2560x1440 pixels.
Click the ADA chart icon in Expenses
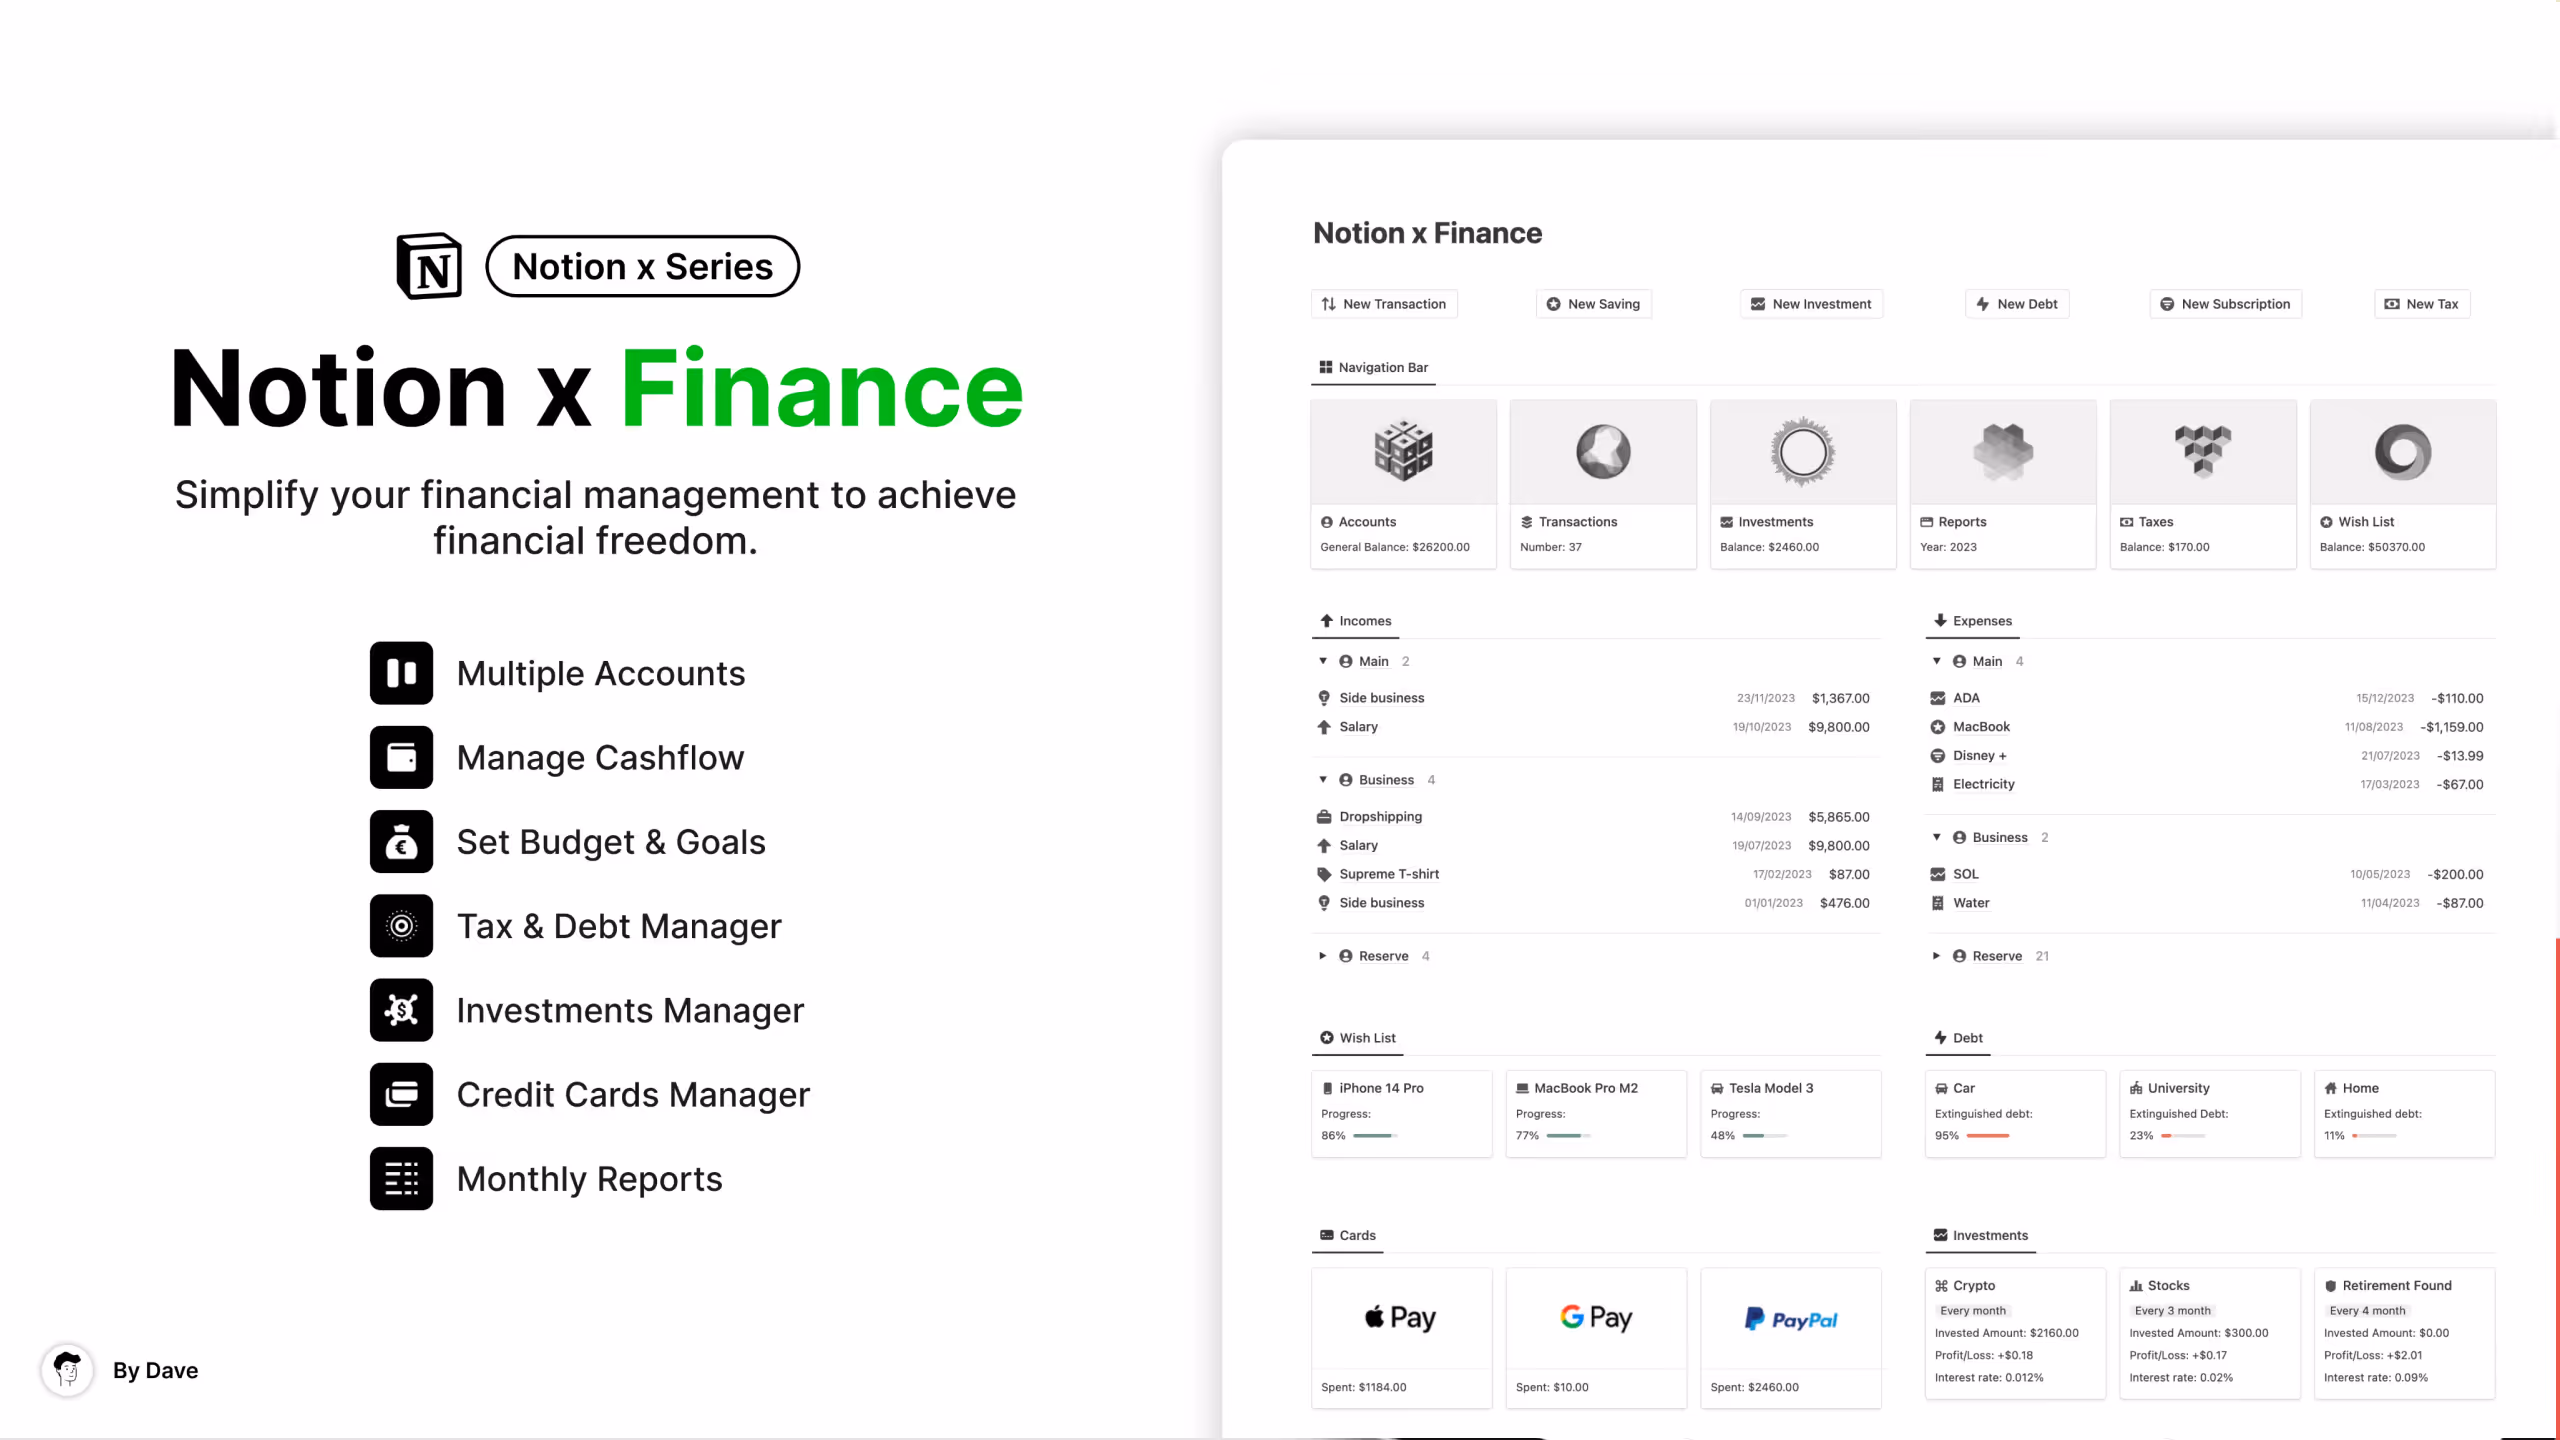[1938, 698]
